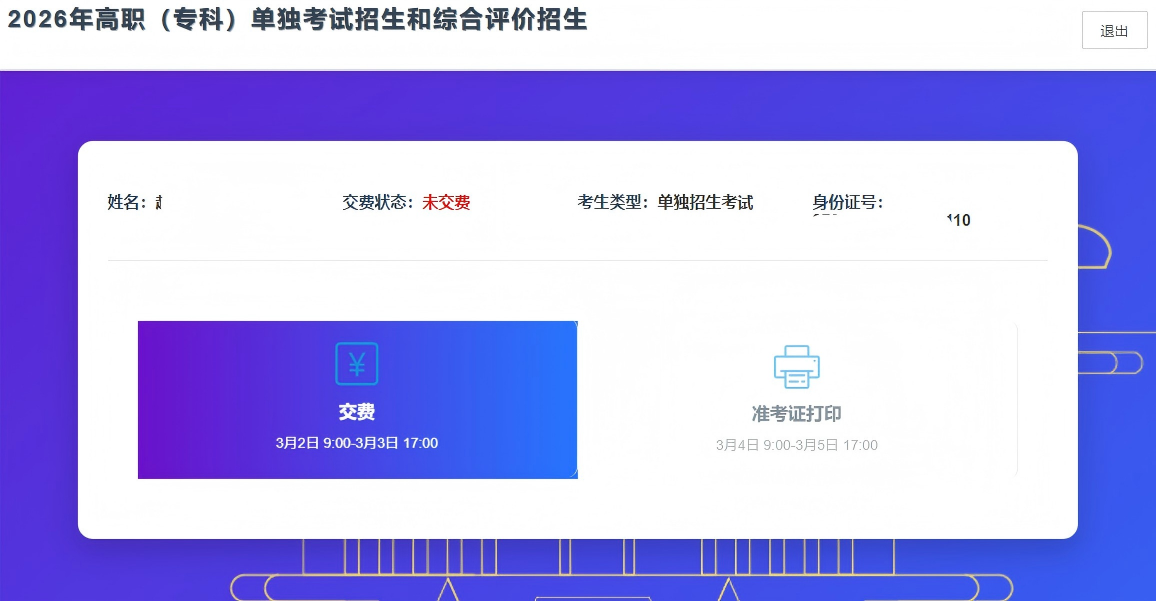The height and width of the screenshot is (601, 1156).
Task: Select the 准考证打印 label text
Action: pos(797,414)
